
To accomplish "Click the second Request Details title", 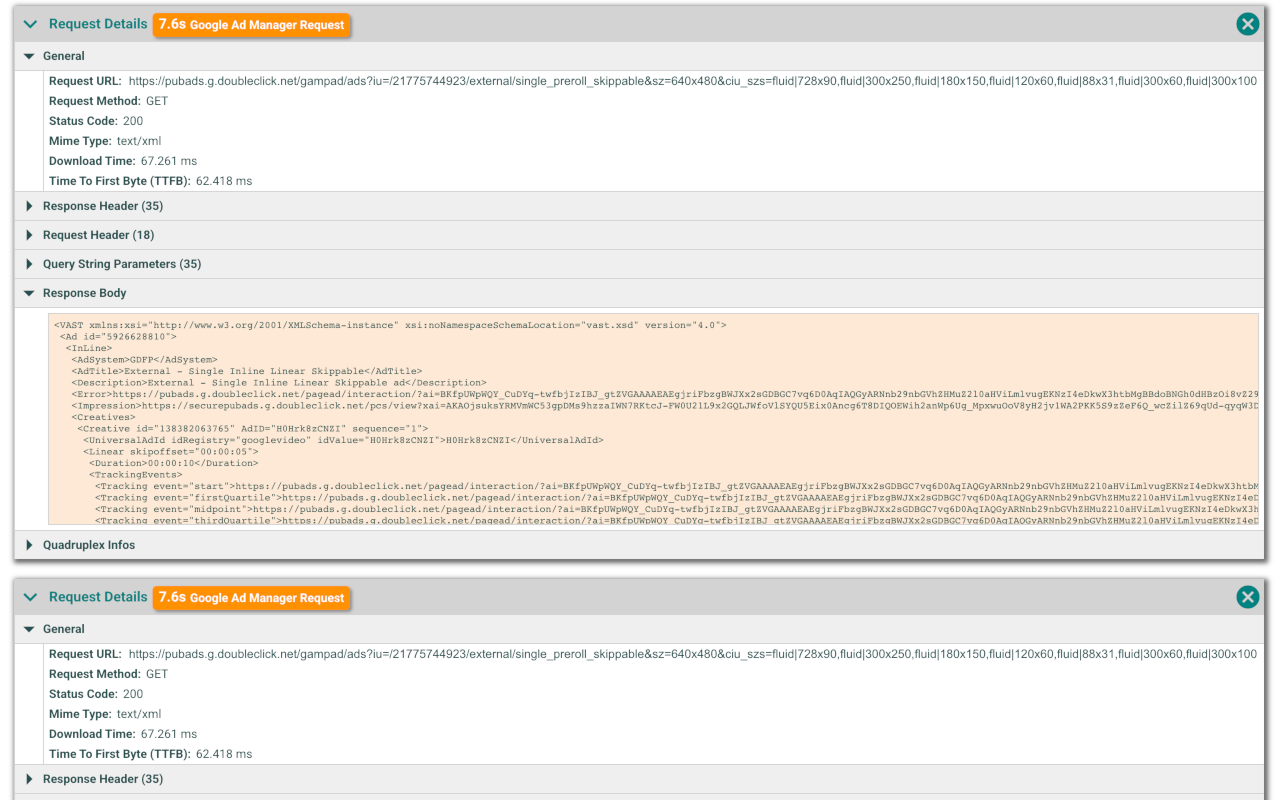I will tap(98, 597).
